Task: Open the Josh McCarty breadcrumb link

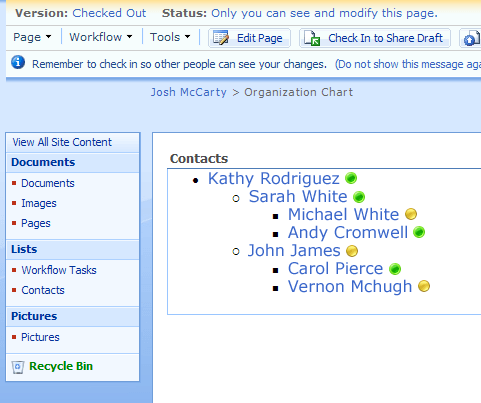Action: [188, 92]
